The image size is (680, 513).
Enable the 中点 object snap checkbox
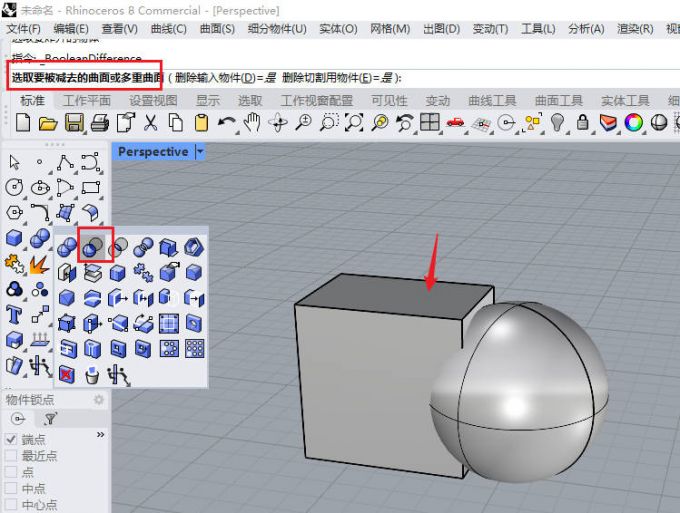[x=11, y=489]
